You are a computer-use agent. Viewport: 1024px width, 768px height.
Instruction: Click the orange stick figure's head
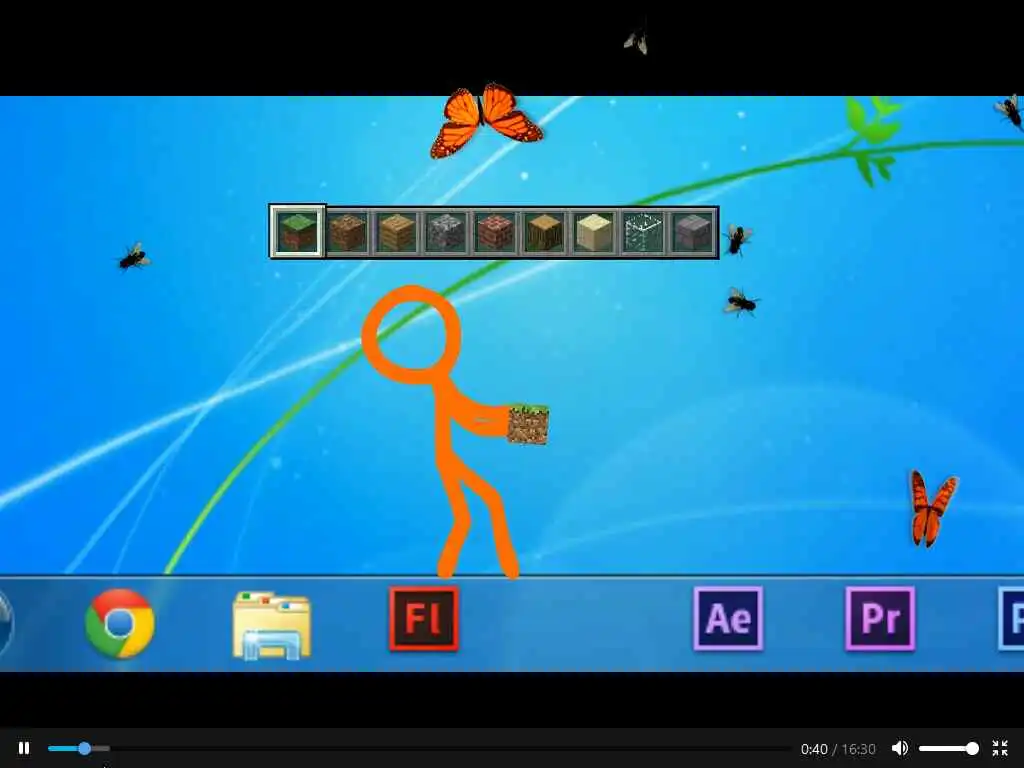(x=411, y=335)
